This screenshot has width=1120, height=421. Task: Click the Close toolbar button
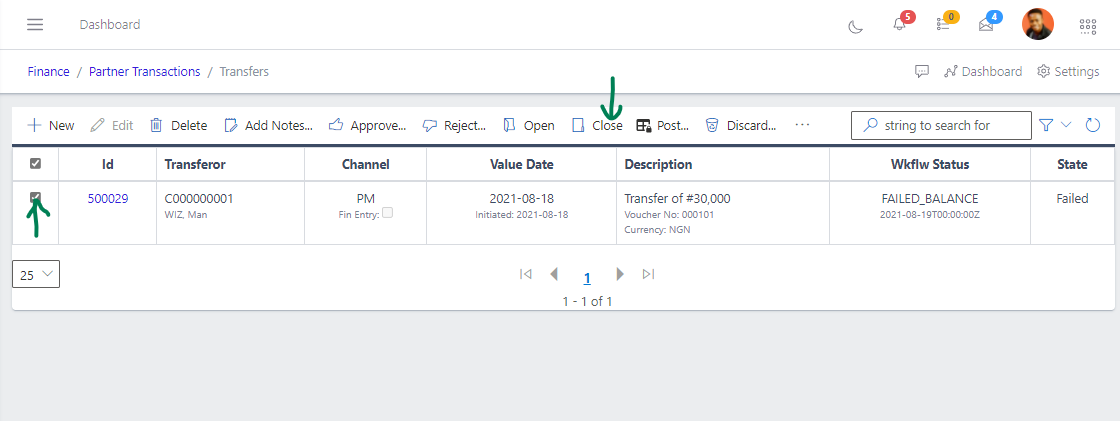597,125
